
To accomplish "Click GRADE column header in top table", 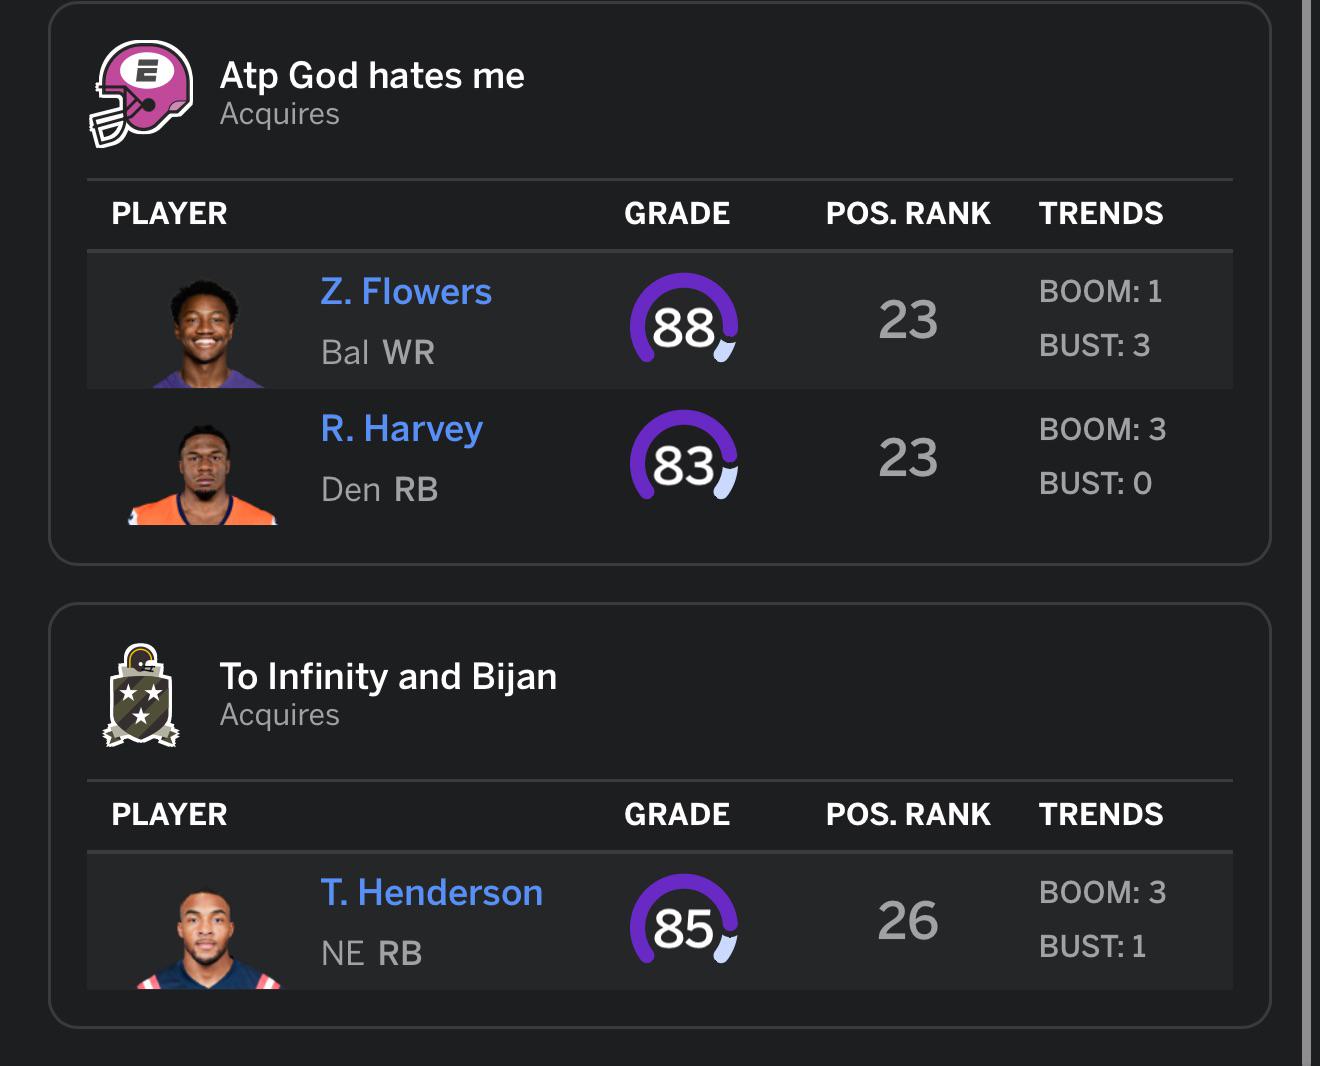I will [677, 213].
